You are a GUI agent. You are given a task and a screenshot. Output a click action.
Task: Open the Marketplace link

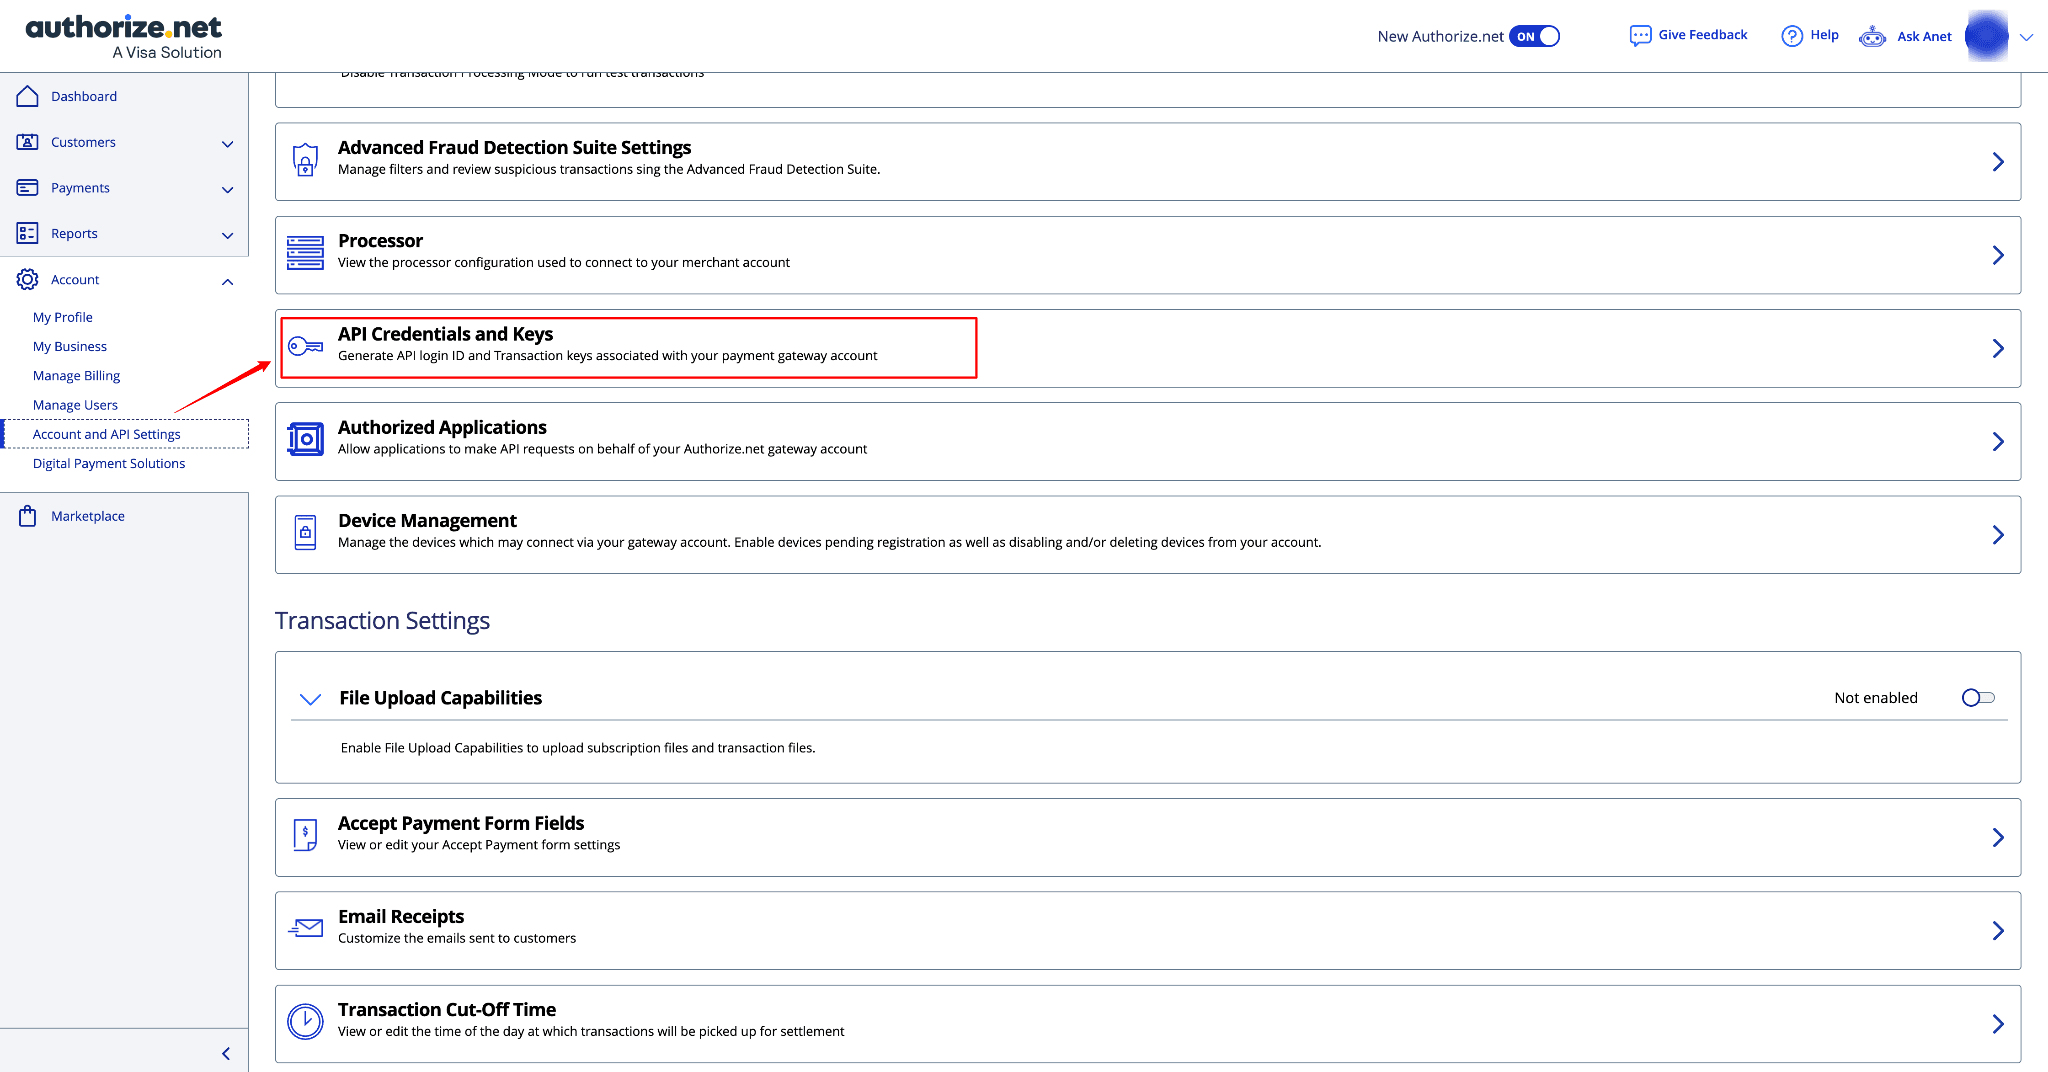(88, 516)
